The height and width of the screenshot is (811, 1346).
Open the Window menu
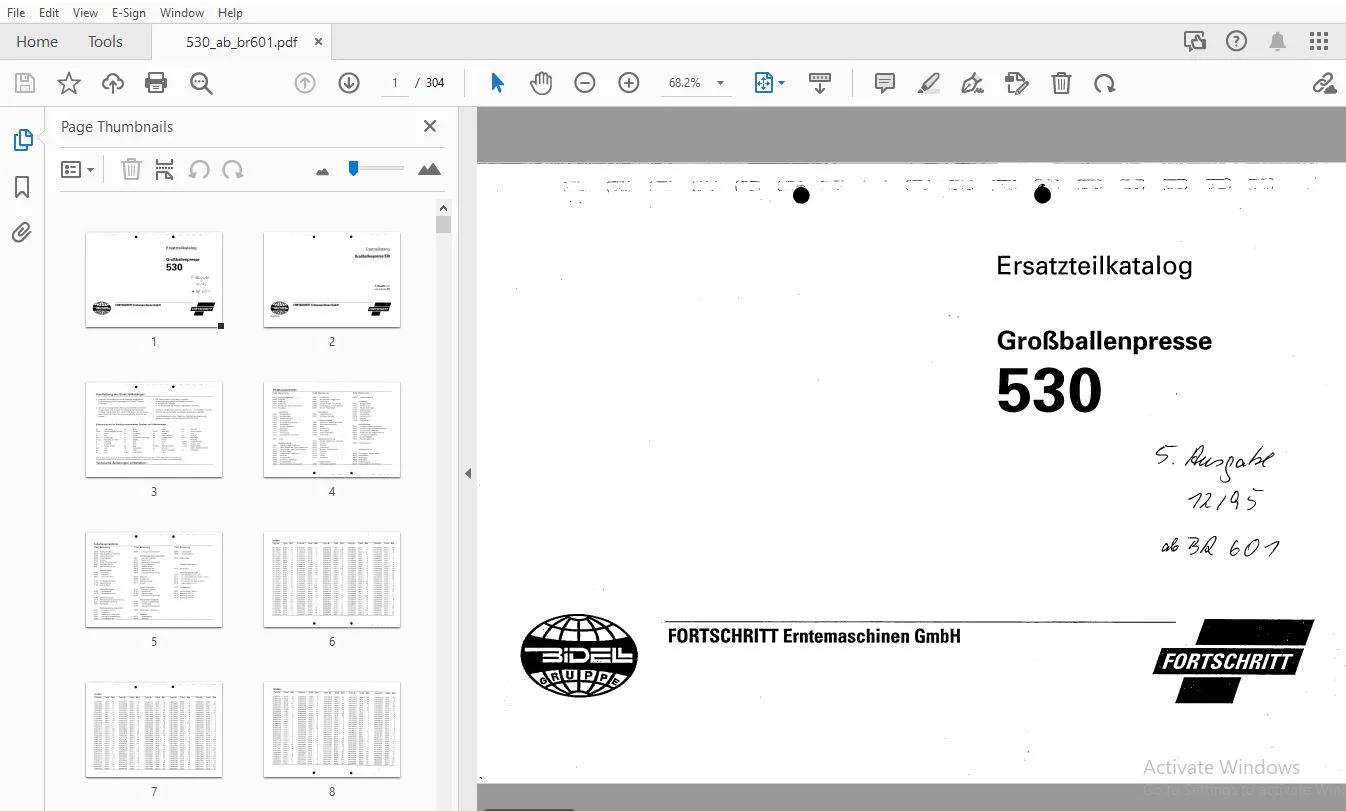(x=182, y=13)
